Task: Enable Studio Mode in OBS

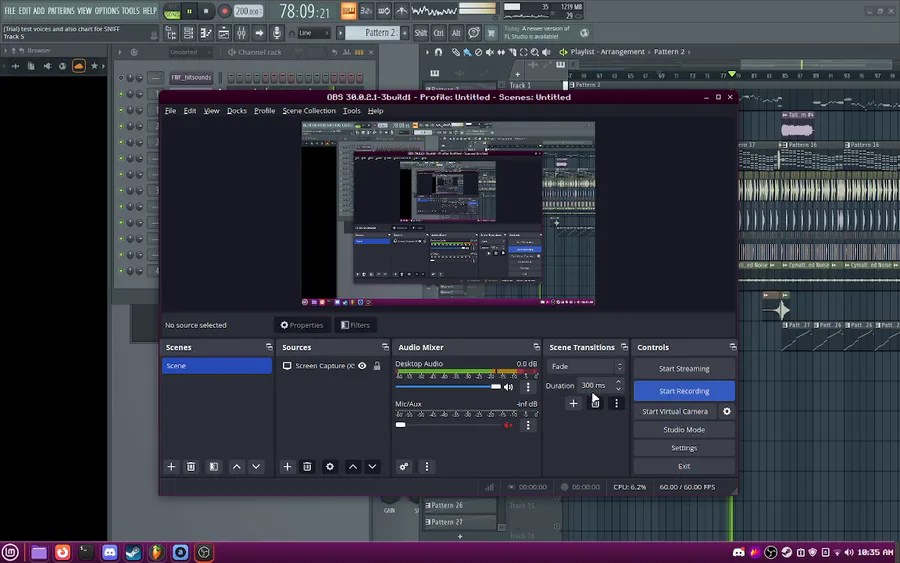Action: tap(684, 430)
